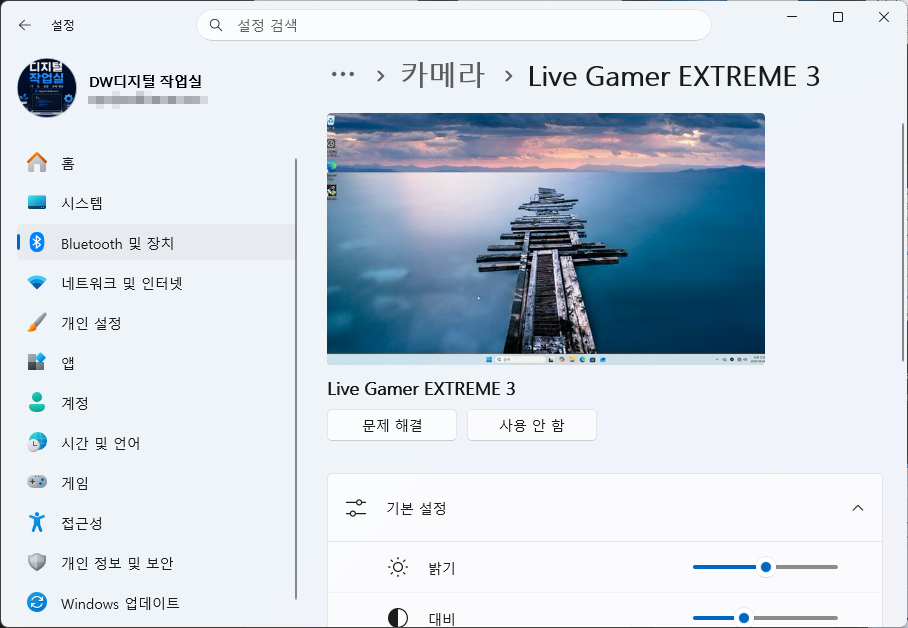The image size is (908, 628).
Task: Click the 사용 안 함 button
Action: pyautogui.click(x=532, y=425)
